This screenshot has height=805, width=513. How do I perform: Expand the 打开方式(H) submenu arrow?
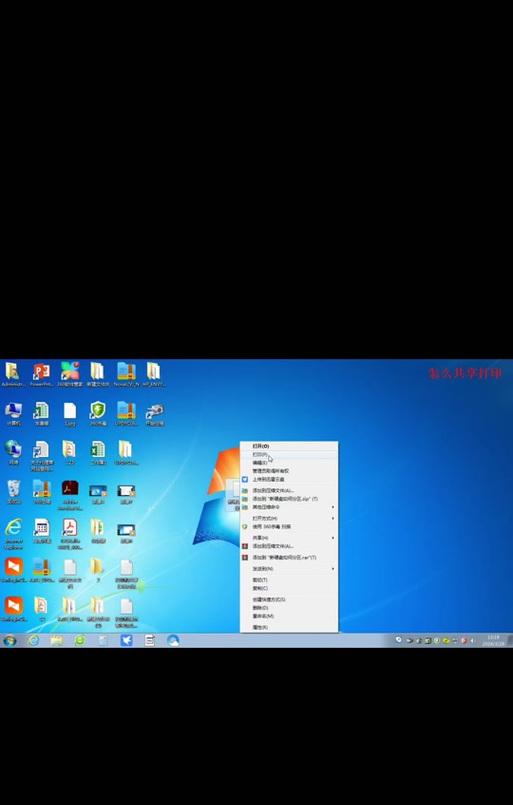[333, 518]
